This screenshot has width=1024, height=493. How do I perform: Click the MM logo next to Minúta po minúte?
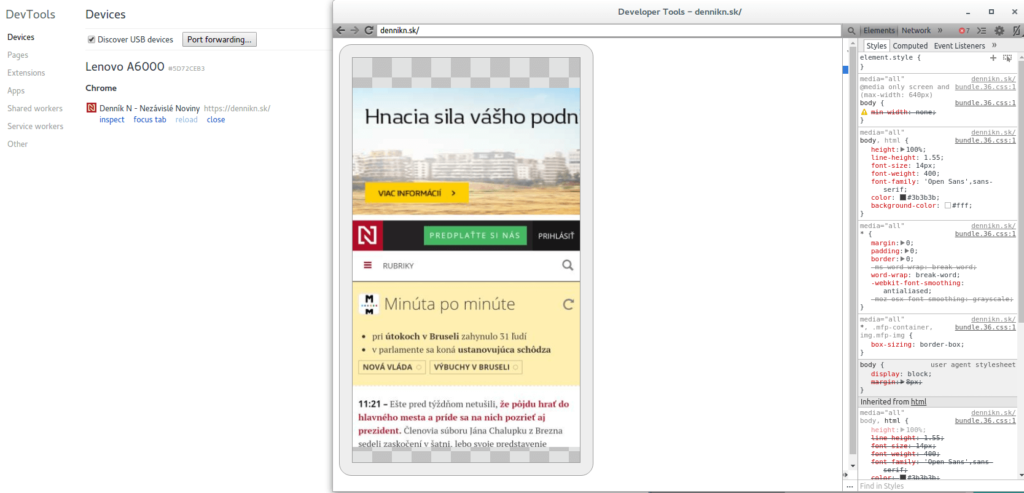pos(368,304)
